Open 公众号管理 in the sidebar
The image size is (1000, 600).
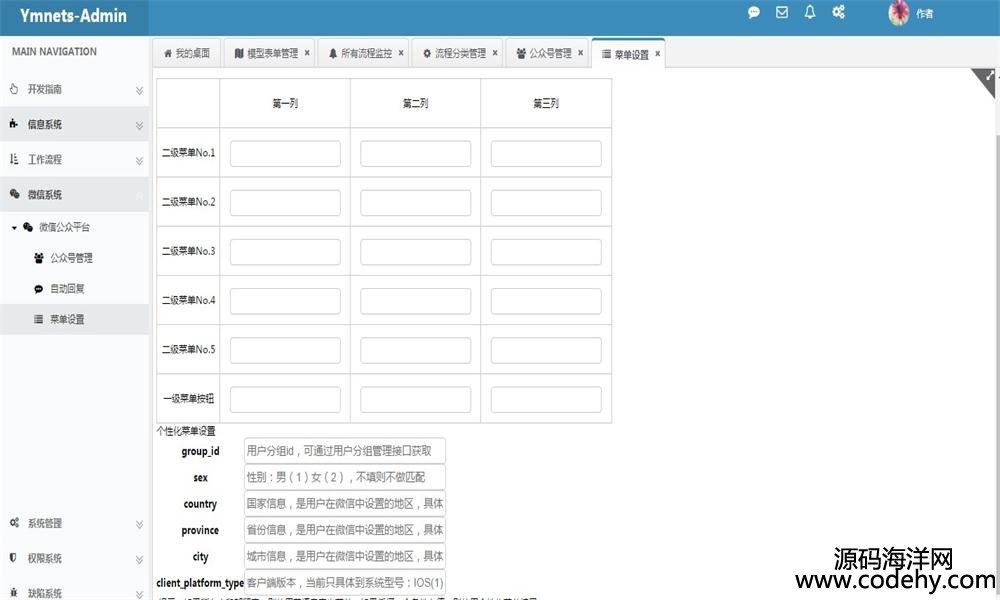(71, 258)
